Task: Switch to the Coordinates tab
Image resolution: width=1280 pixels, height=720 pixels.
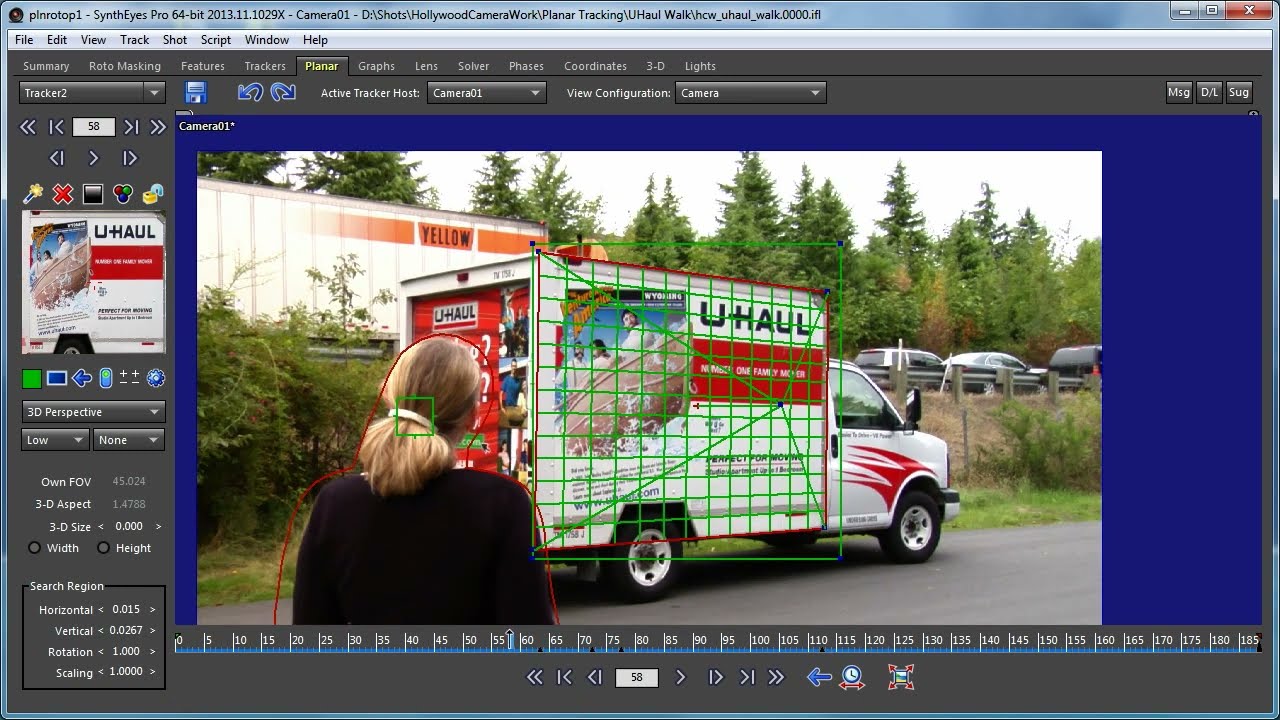Action: coord(595,66)
